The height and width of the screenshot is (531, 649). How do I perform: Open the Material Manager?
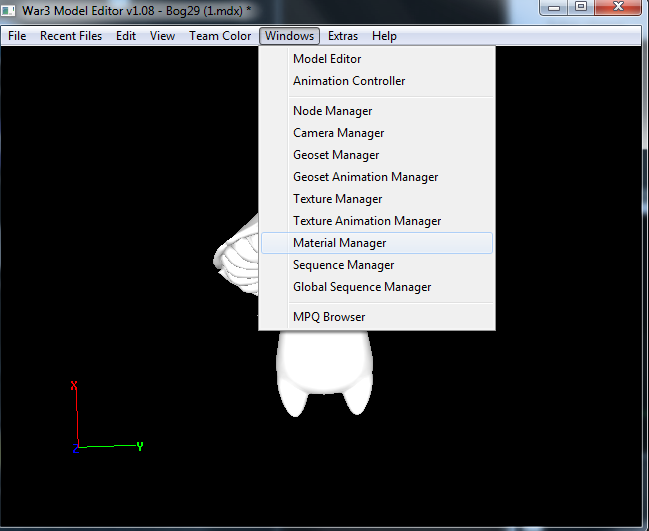(x=377, y=243)
